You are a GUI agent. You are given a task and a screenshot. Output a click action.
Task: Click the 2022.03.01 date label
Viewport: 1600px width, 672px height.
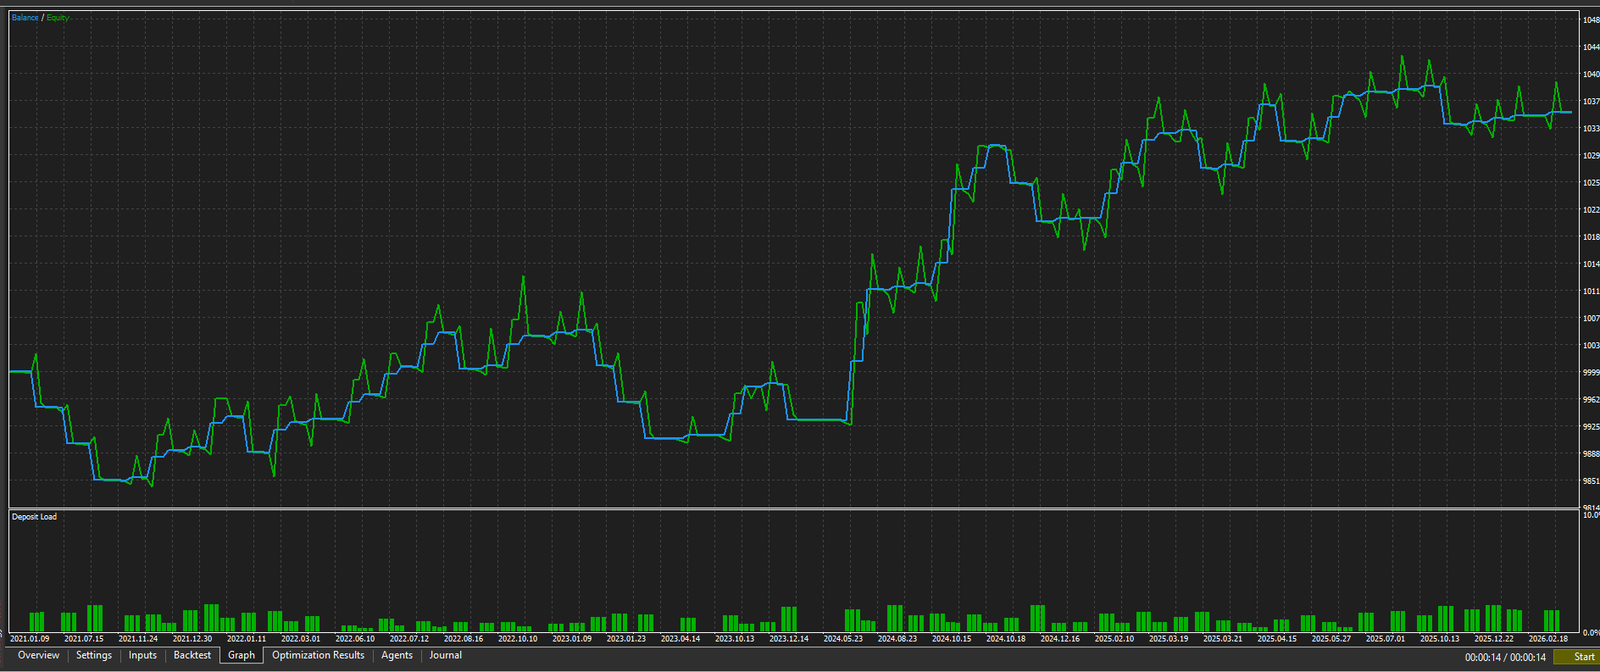(301, 638)
